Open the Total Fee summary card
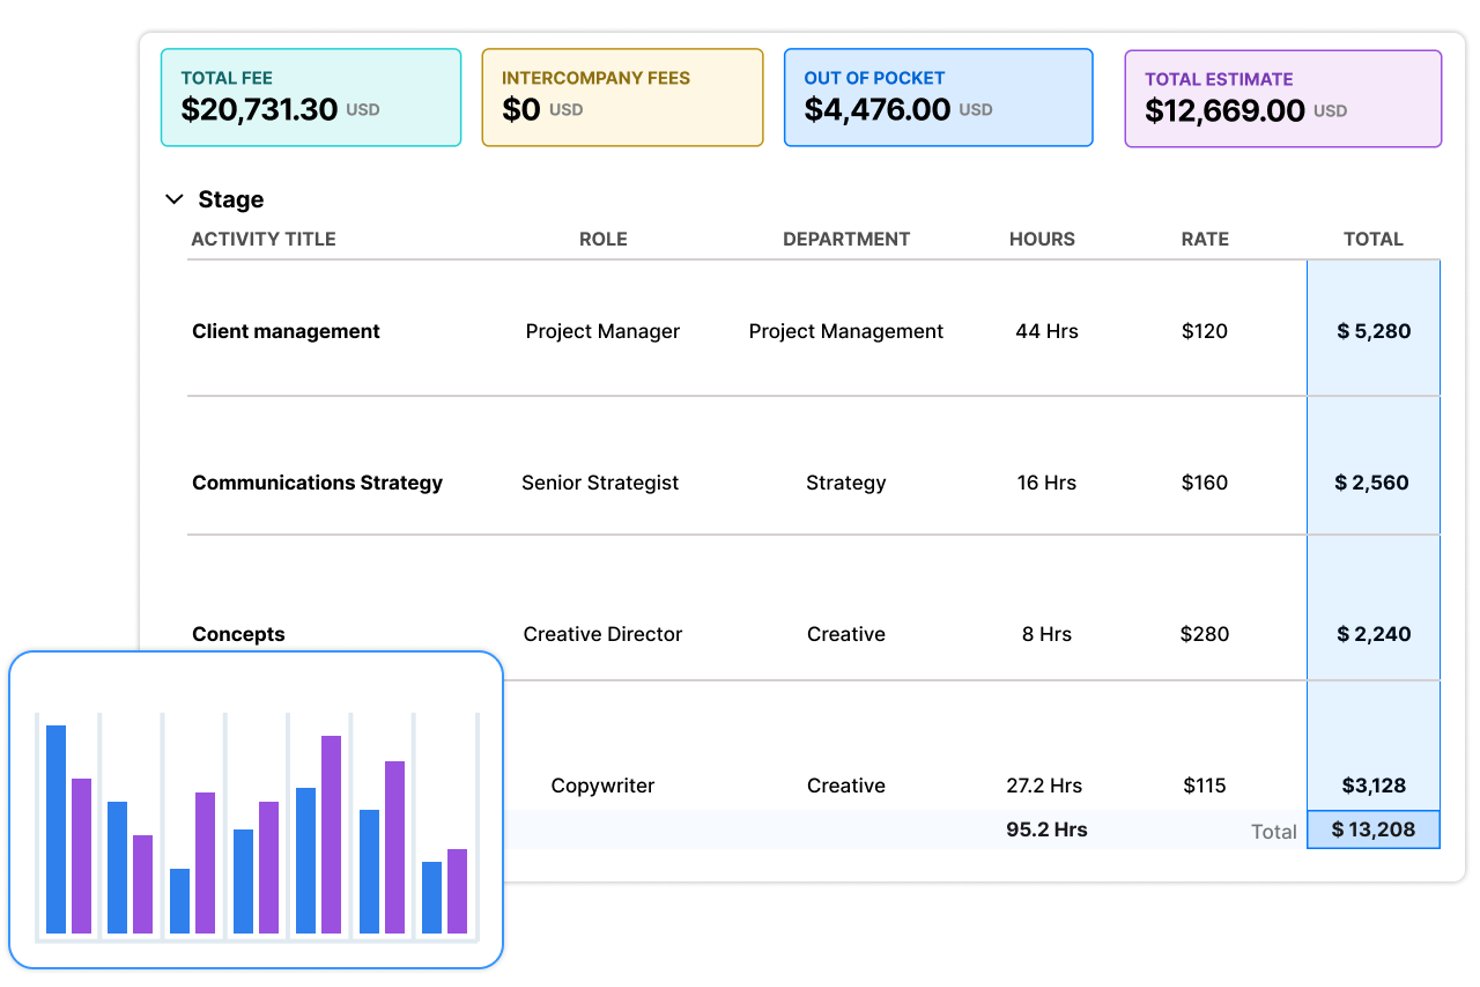The width and height of the screenshot is (1480, 987). click(x=311, y=97)
